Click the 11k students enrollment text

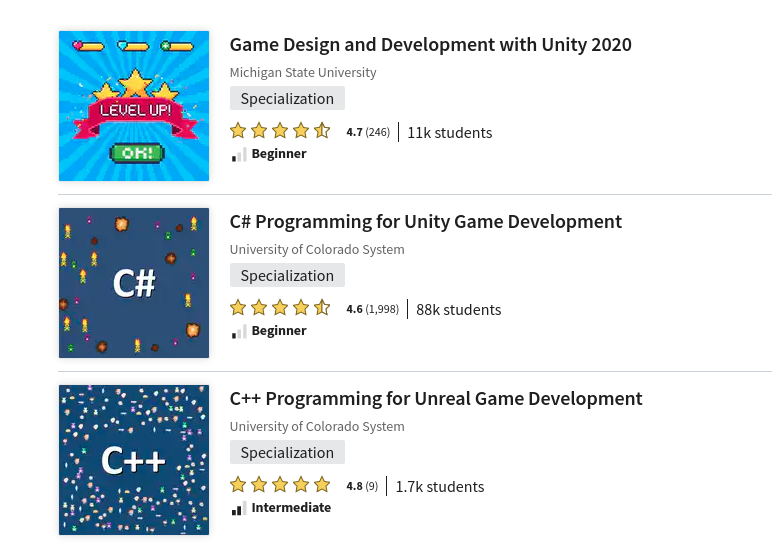450,132
